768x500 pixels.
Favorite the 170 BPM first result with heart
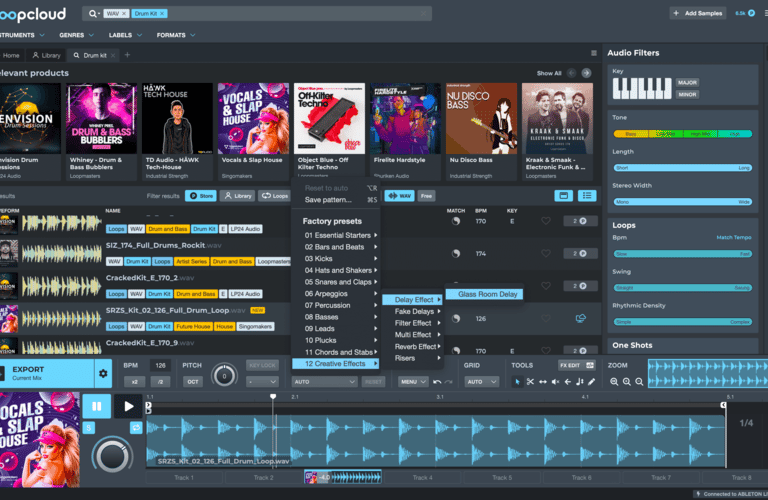click(546, 221)
